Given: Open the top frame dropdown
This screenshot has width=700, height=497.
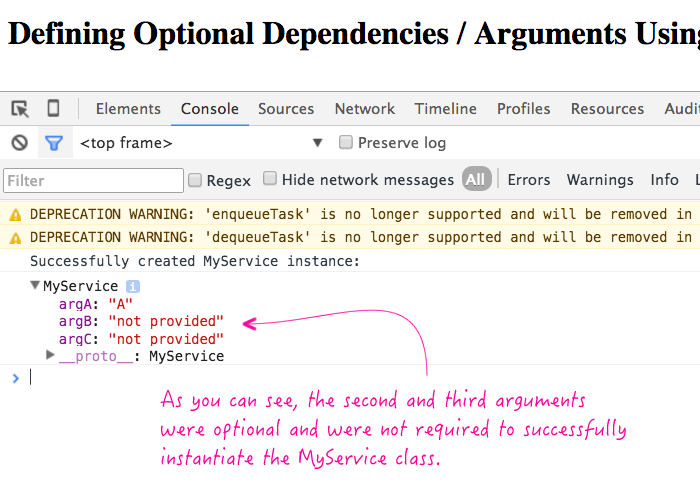Looking at the screenshot, I should [x=201, y=143].
